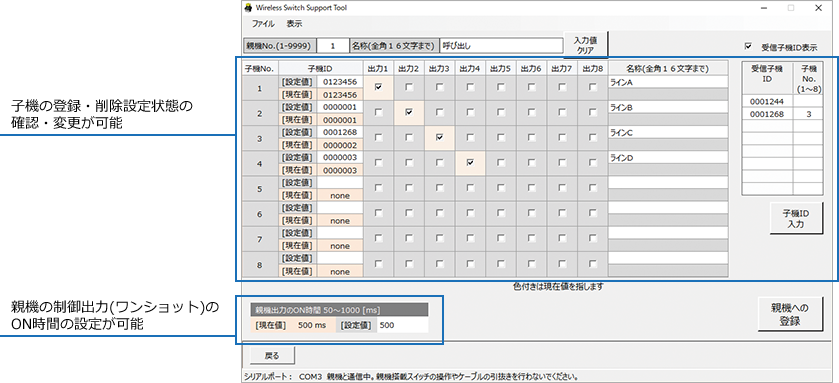Click the 入力値クリア button
This screenshot has height=383, width=839.
pos(585,44)
